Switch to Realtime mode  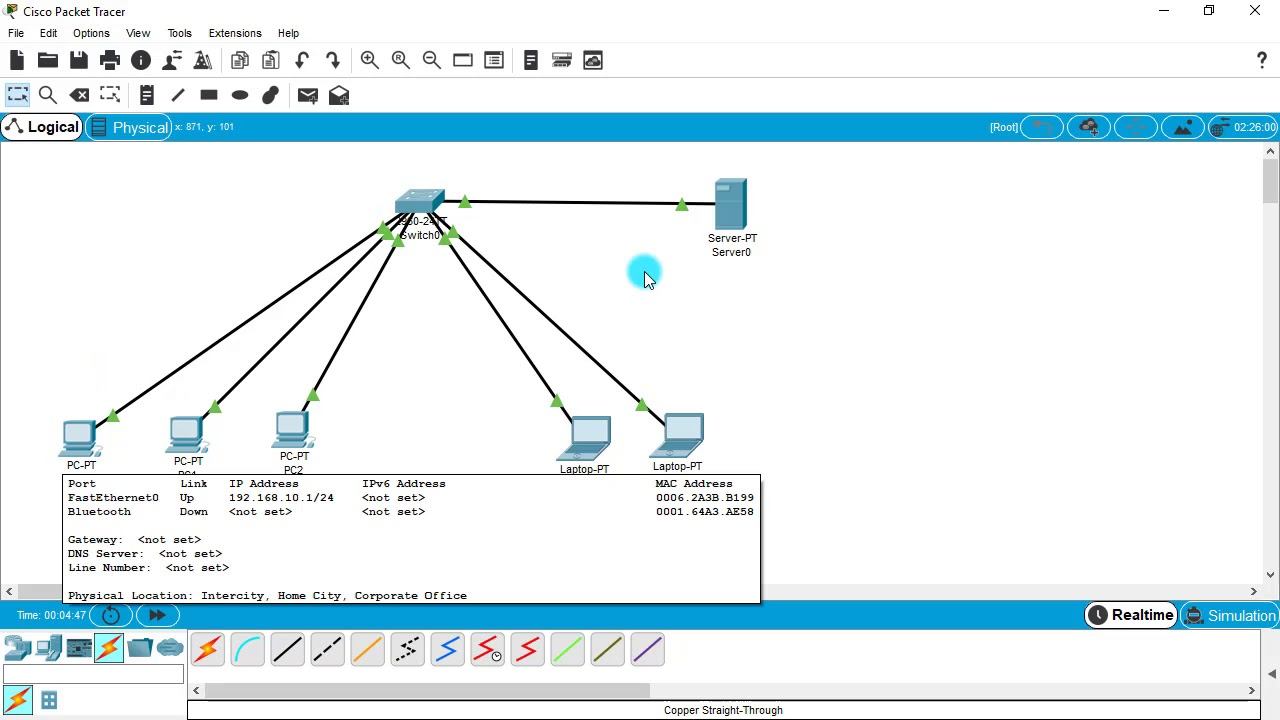click(1131, 615)
